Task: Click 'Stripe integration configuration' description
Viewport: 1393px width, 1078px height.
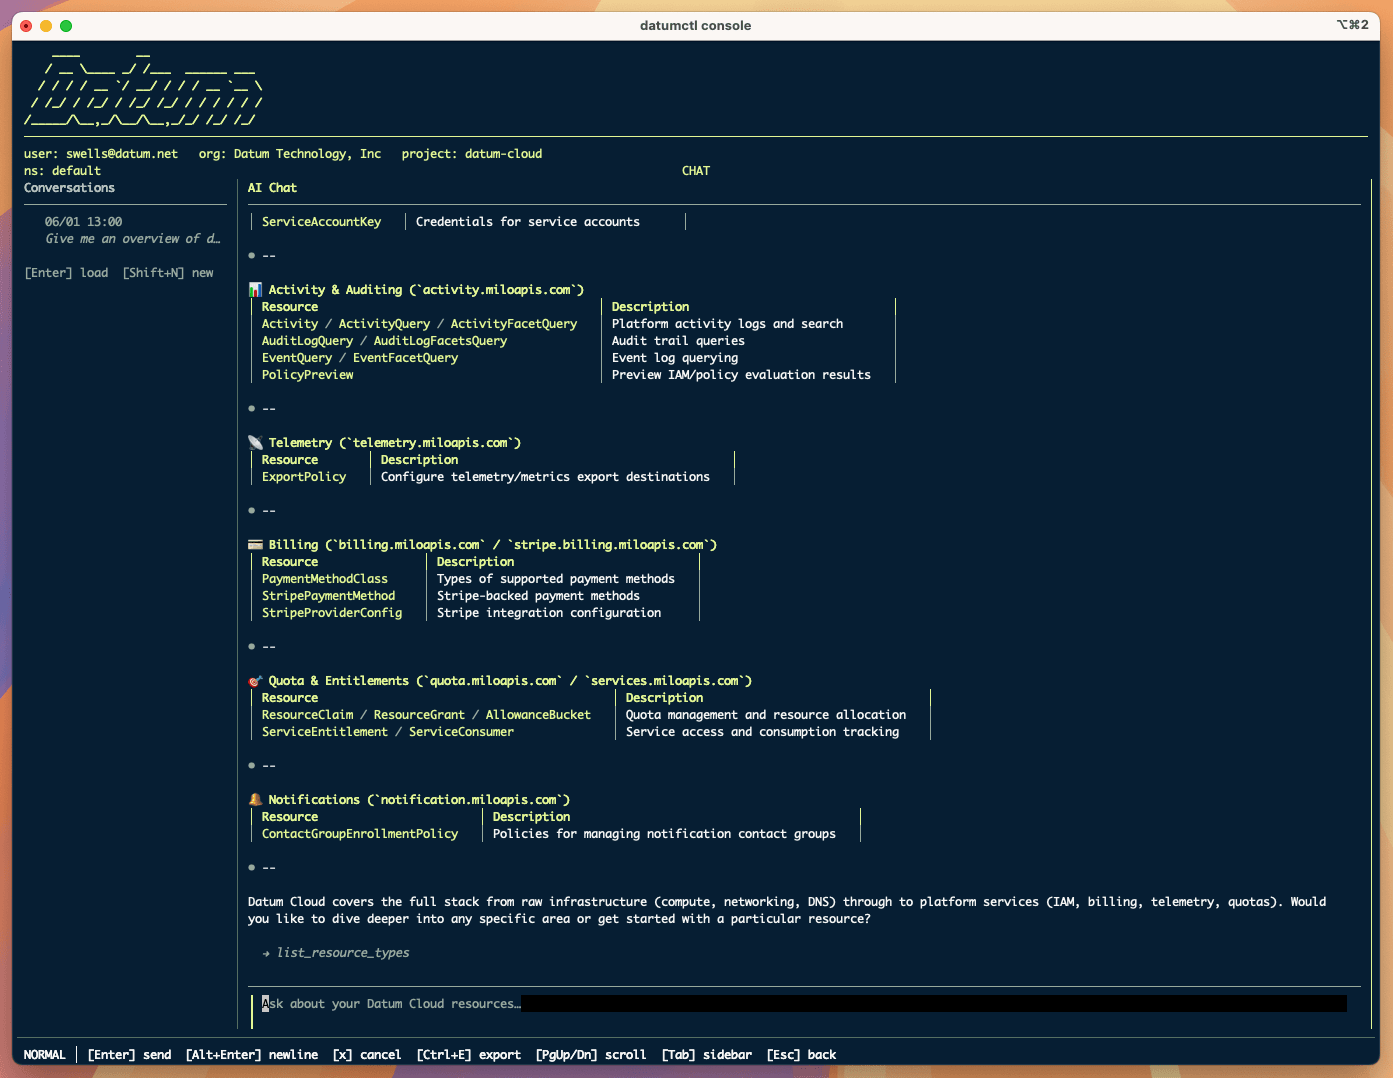Action: click(549, 613)
